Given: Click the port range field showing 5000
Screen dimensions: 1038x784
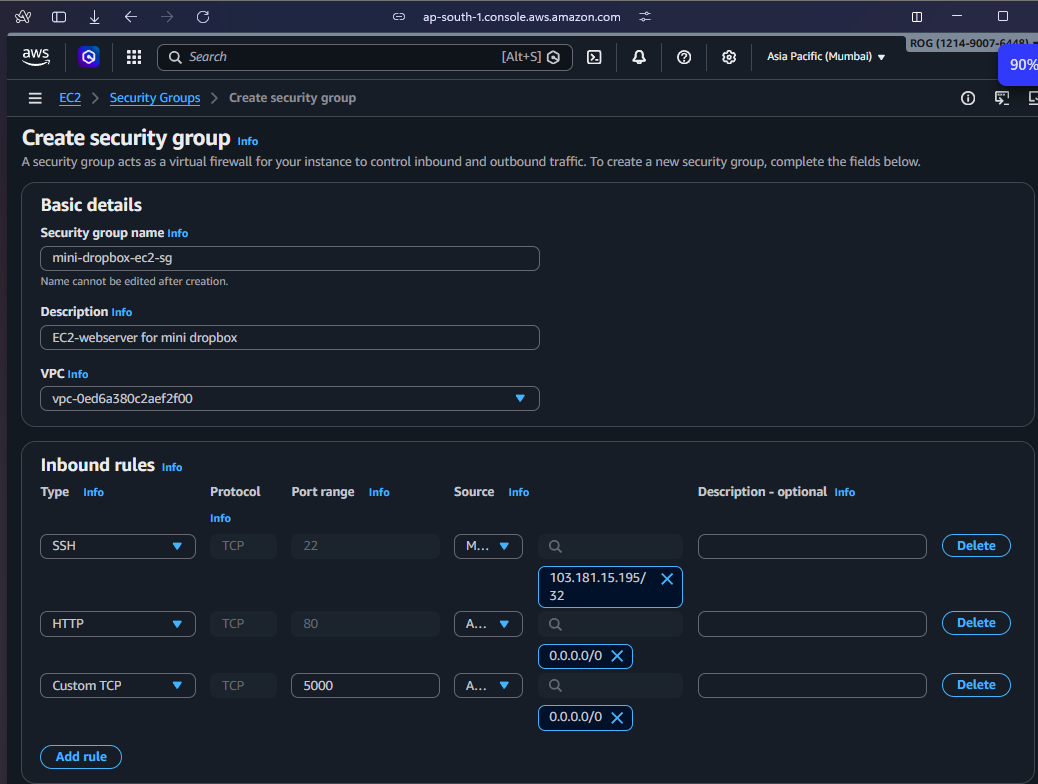Looking at the screenshot, I should tap(365, 686).
